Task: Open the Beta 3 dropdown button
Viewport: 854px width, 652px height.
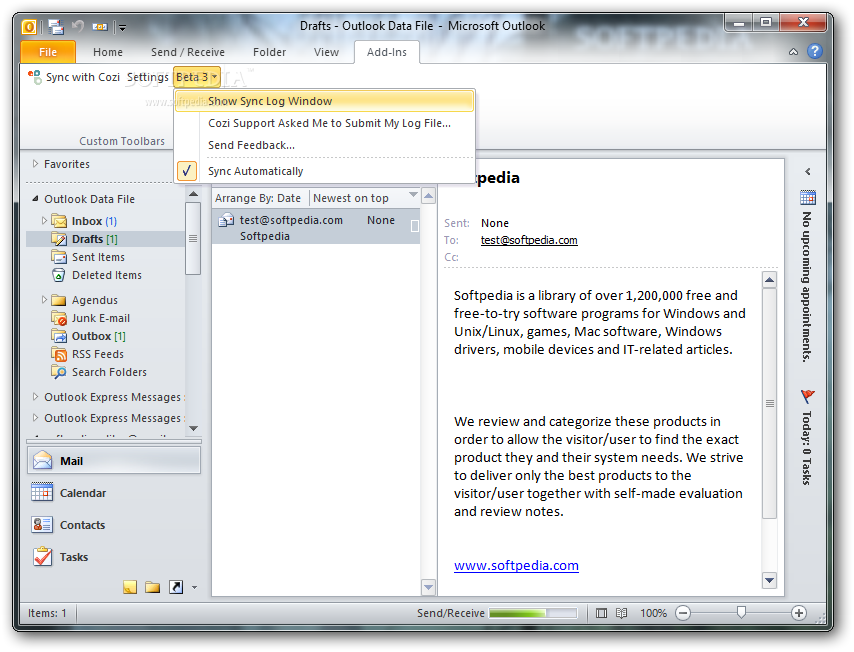Action: 197,77
